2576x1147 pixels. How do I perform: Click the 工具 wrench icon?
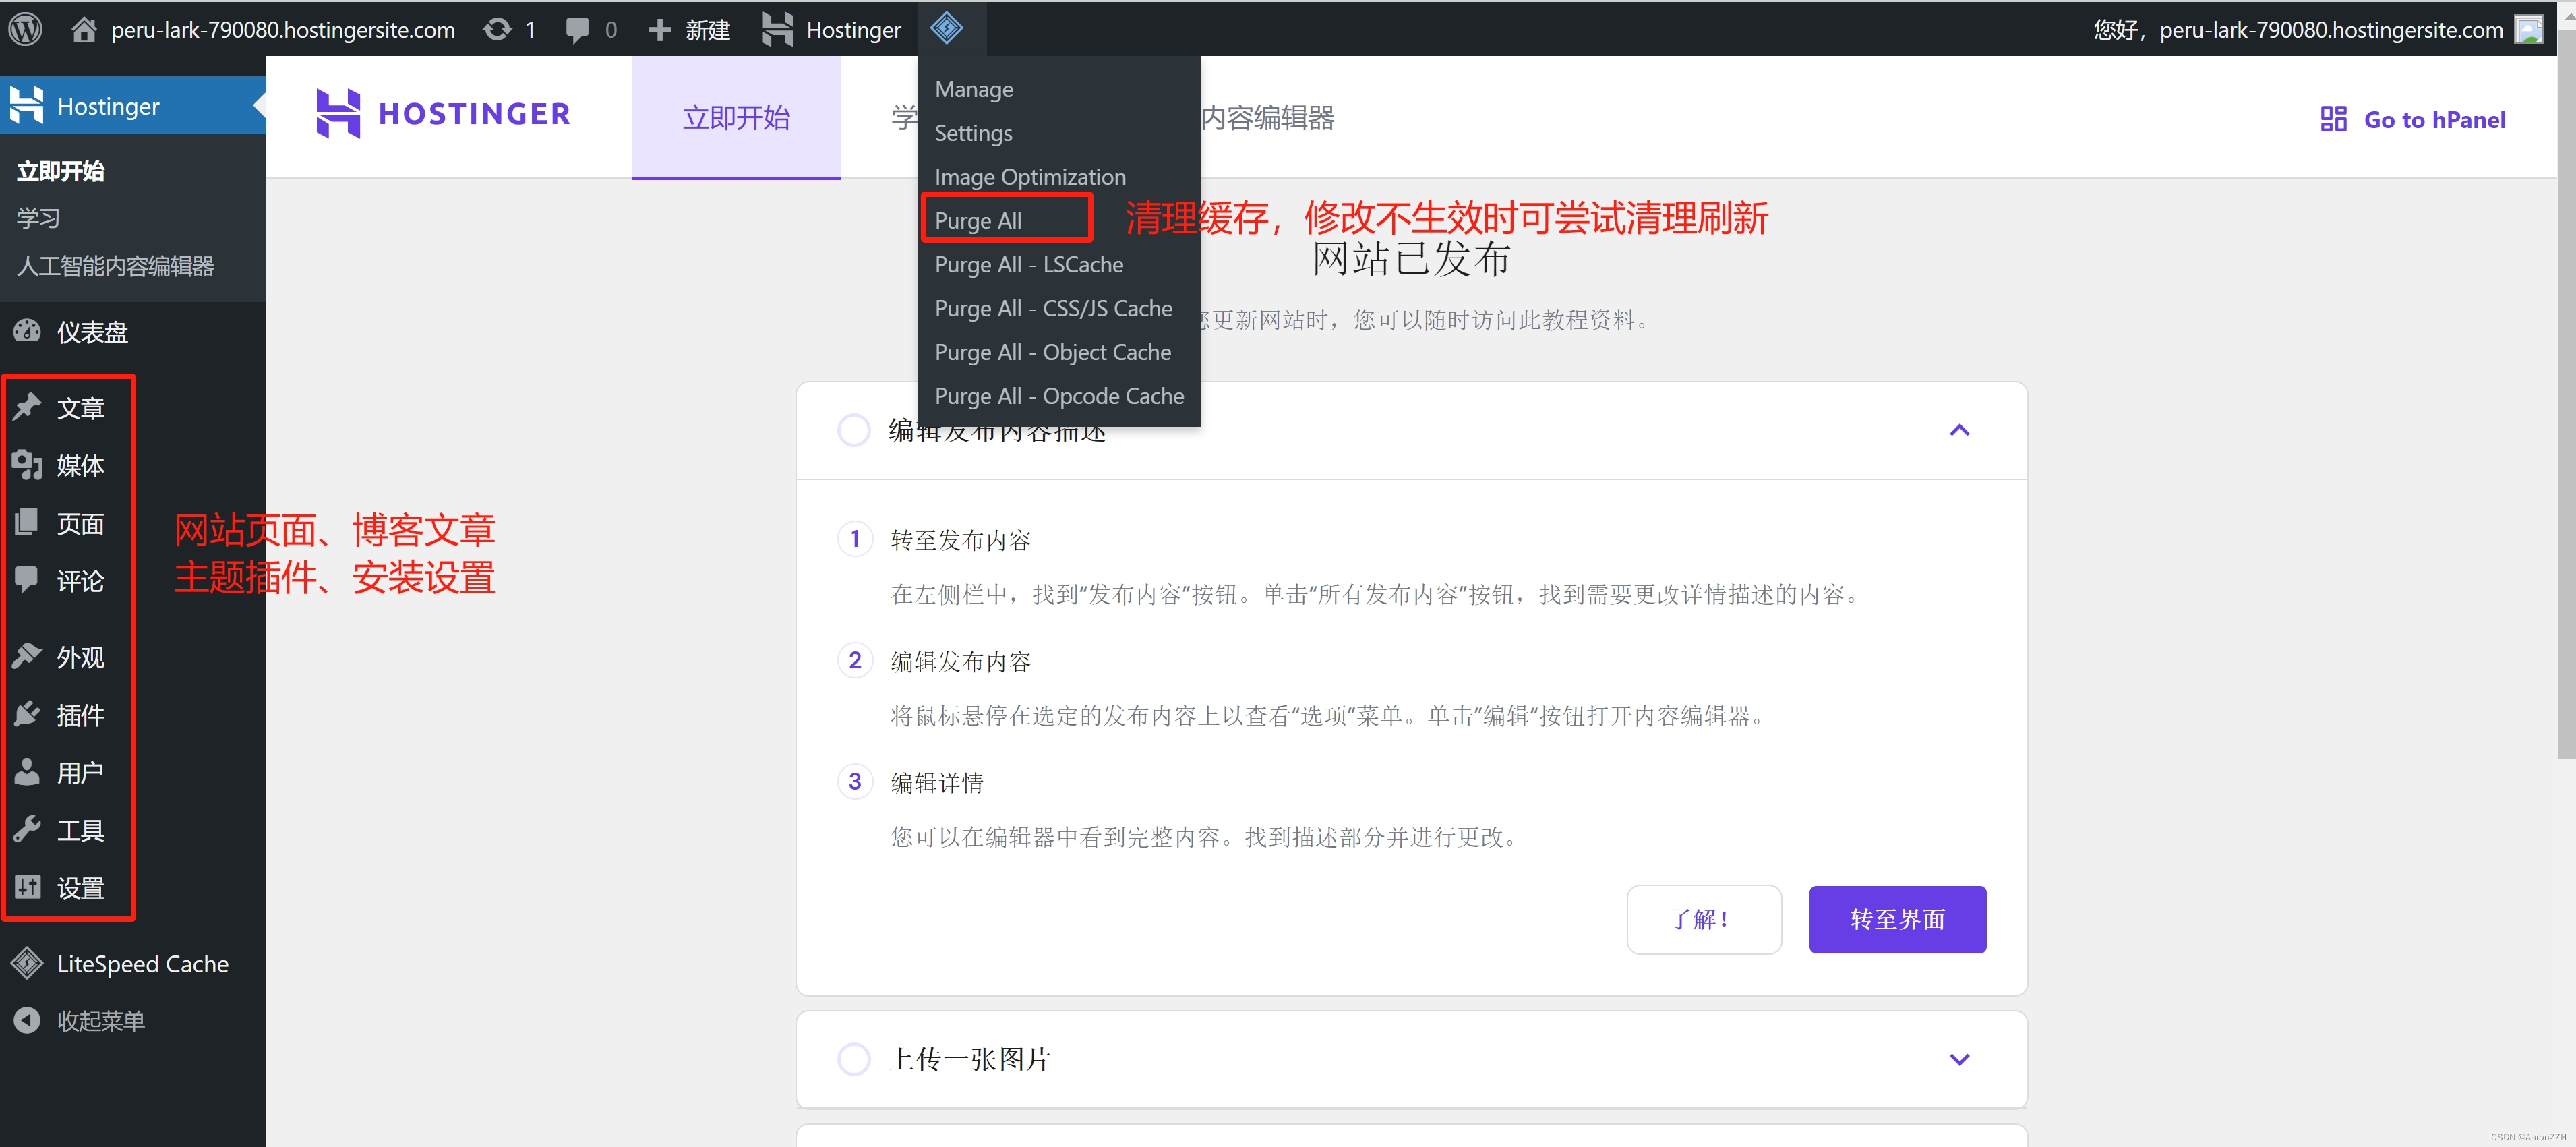27,829
